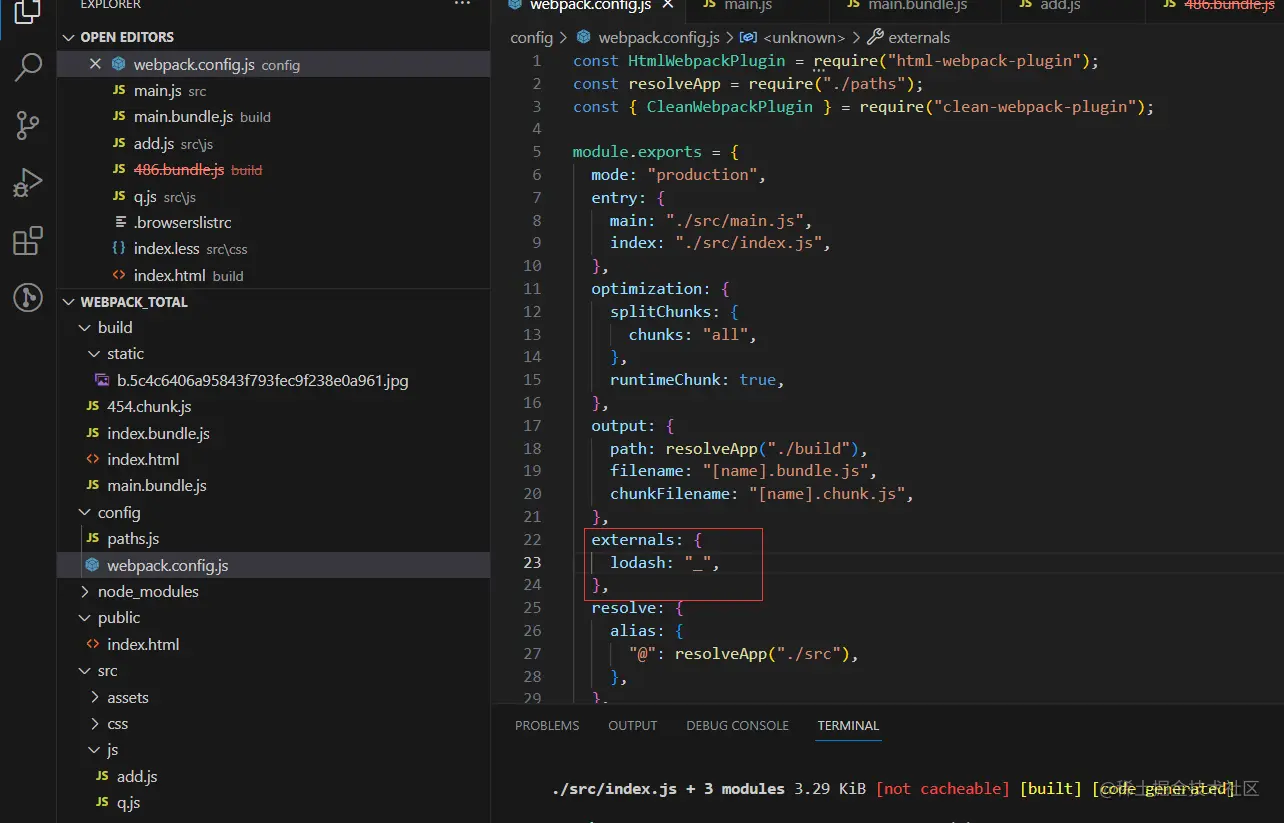Screen dimensions: 1284x823
Task: Click CleanWebpackPlugin on line 3
Action: coord(730,106)
